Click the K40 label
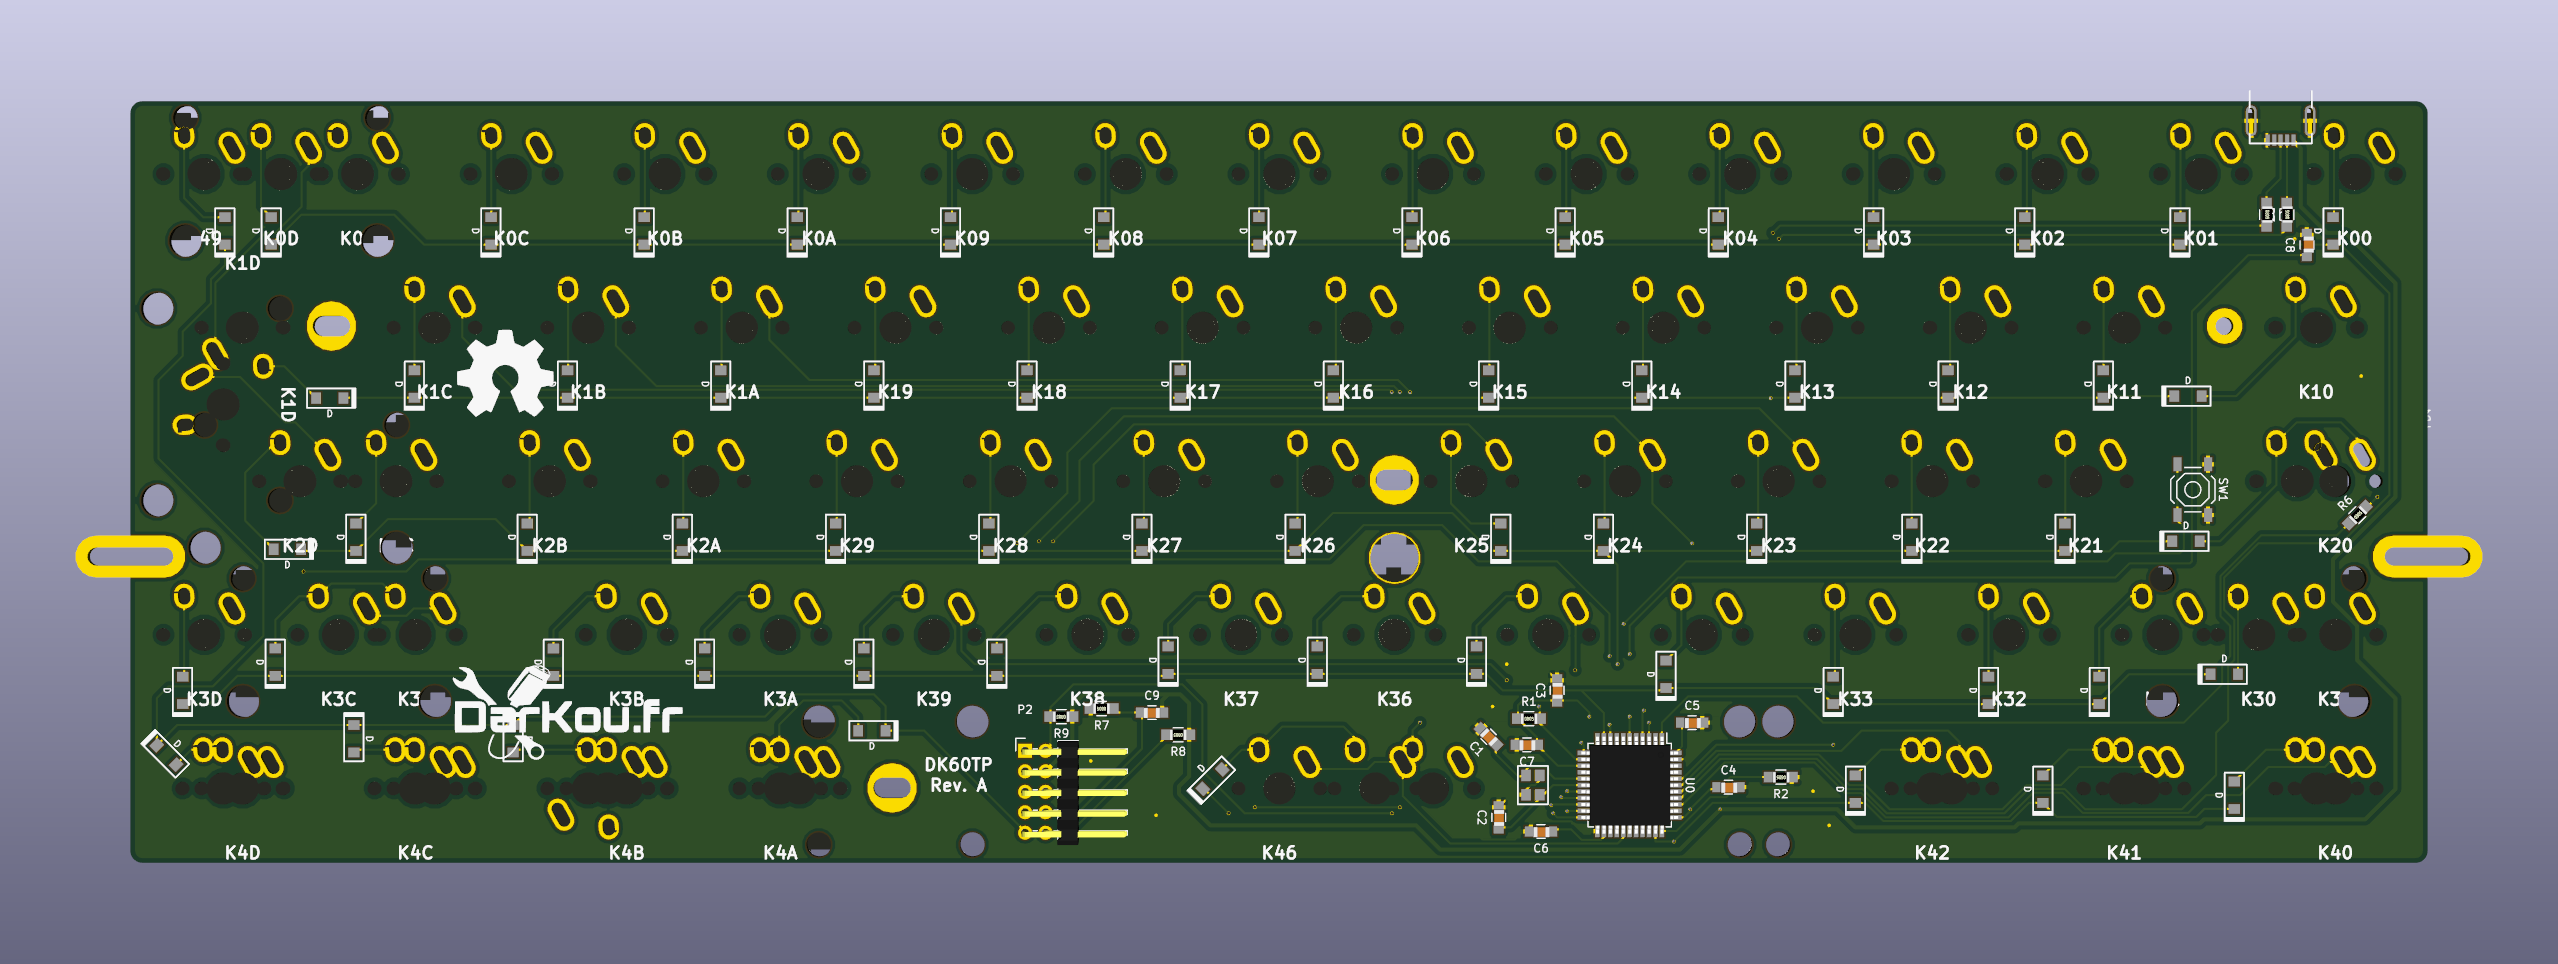 [x=2335, y=853]
